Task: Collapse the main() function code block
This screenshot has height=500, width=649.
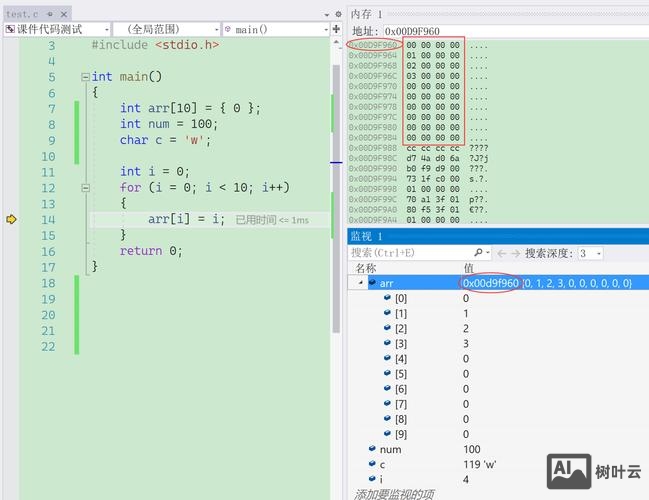Action: (84, 77)
